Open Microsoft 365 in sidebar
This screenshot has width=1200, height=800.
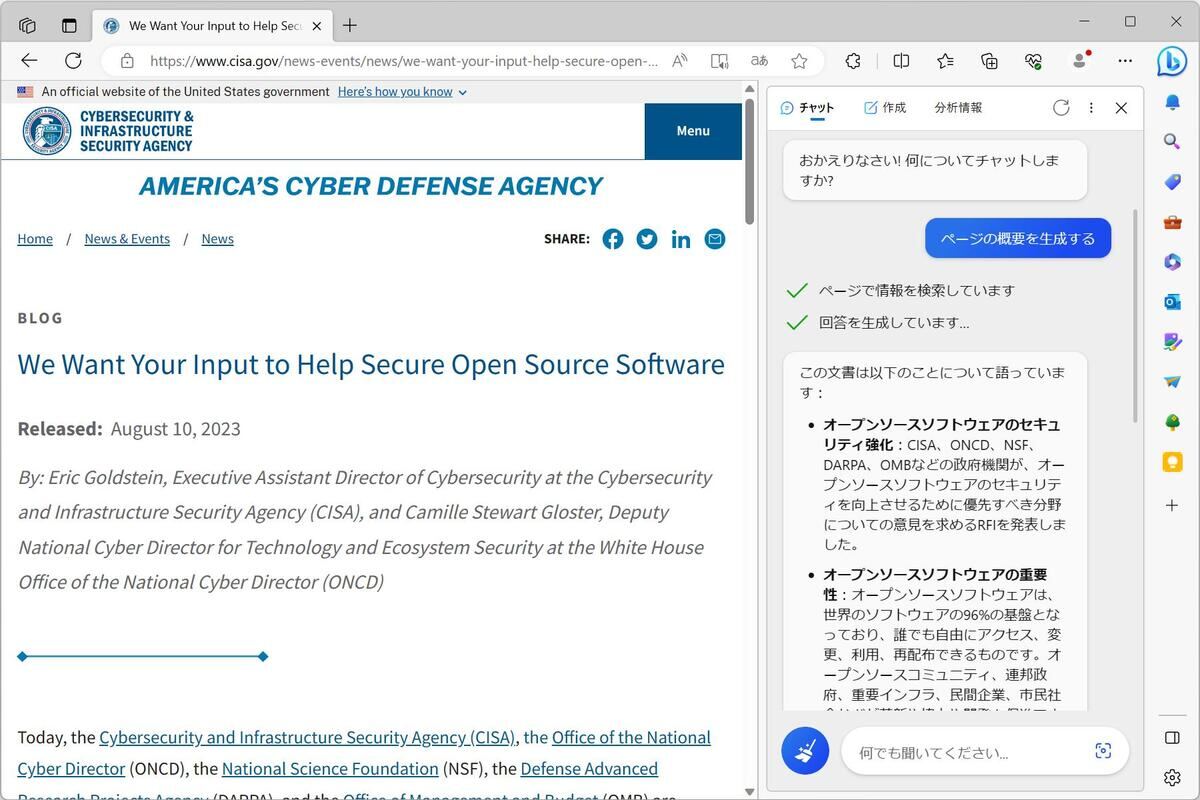pos(1172,262)
